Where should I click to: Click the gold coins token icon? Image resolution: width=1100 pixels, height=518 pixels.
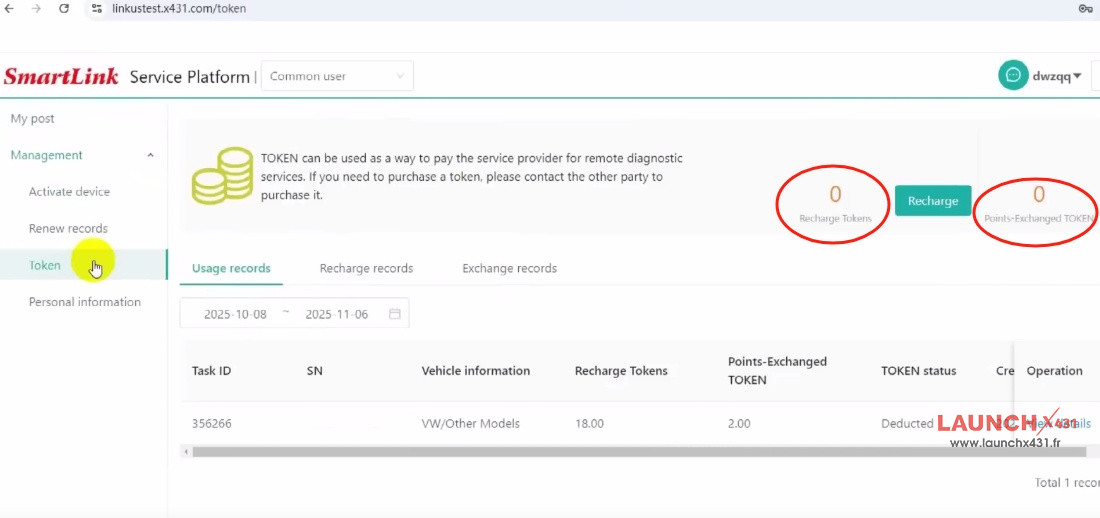coord(222,176)
